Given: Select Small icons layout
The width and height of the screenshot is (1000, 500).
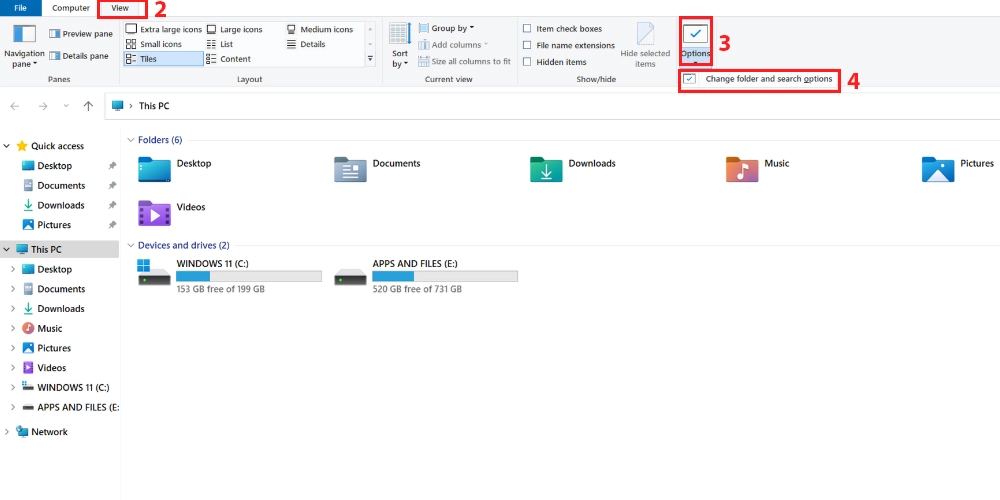Looking at the screenshot, I should tap(154, 44).
